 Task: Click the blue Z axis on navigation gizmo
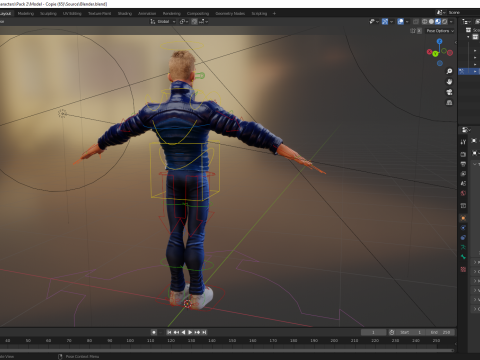[x=440, y=41]
